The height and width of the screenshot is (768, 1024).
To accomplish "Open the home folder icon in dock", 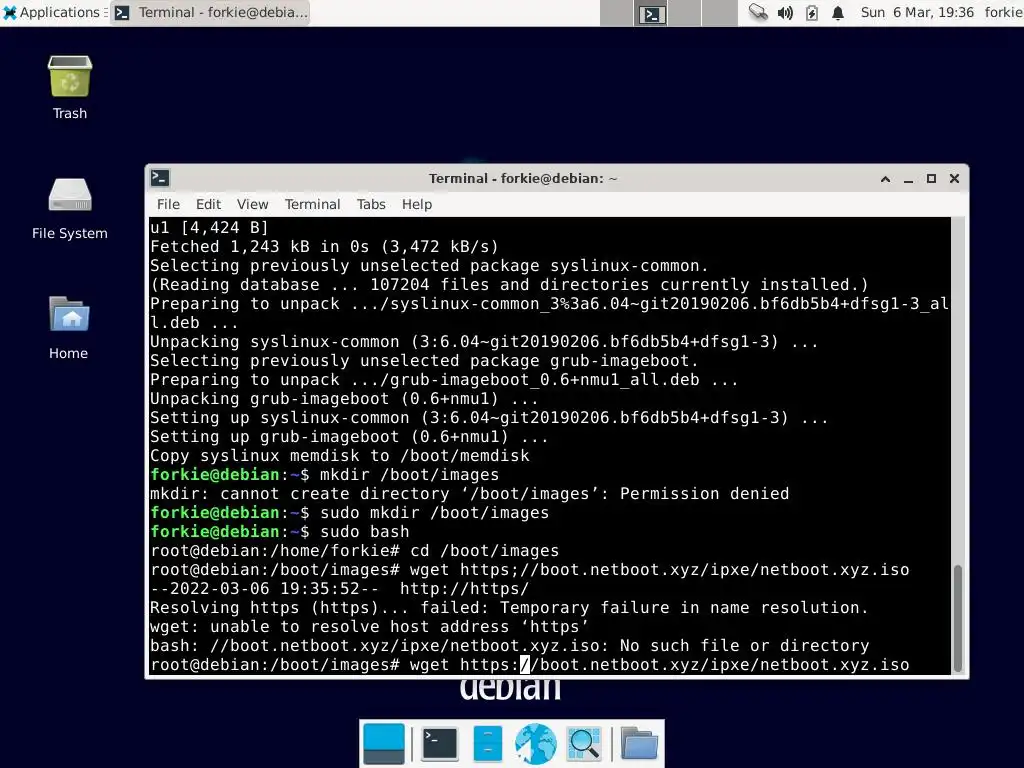I will (639, 744).
